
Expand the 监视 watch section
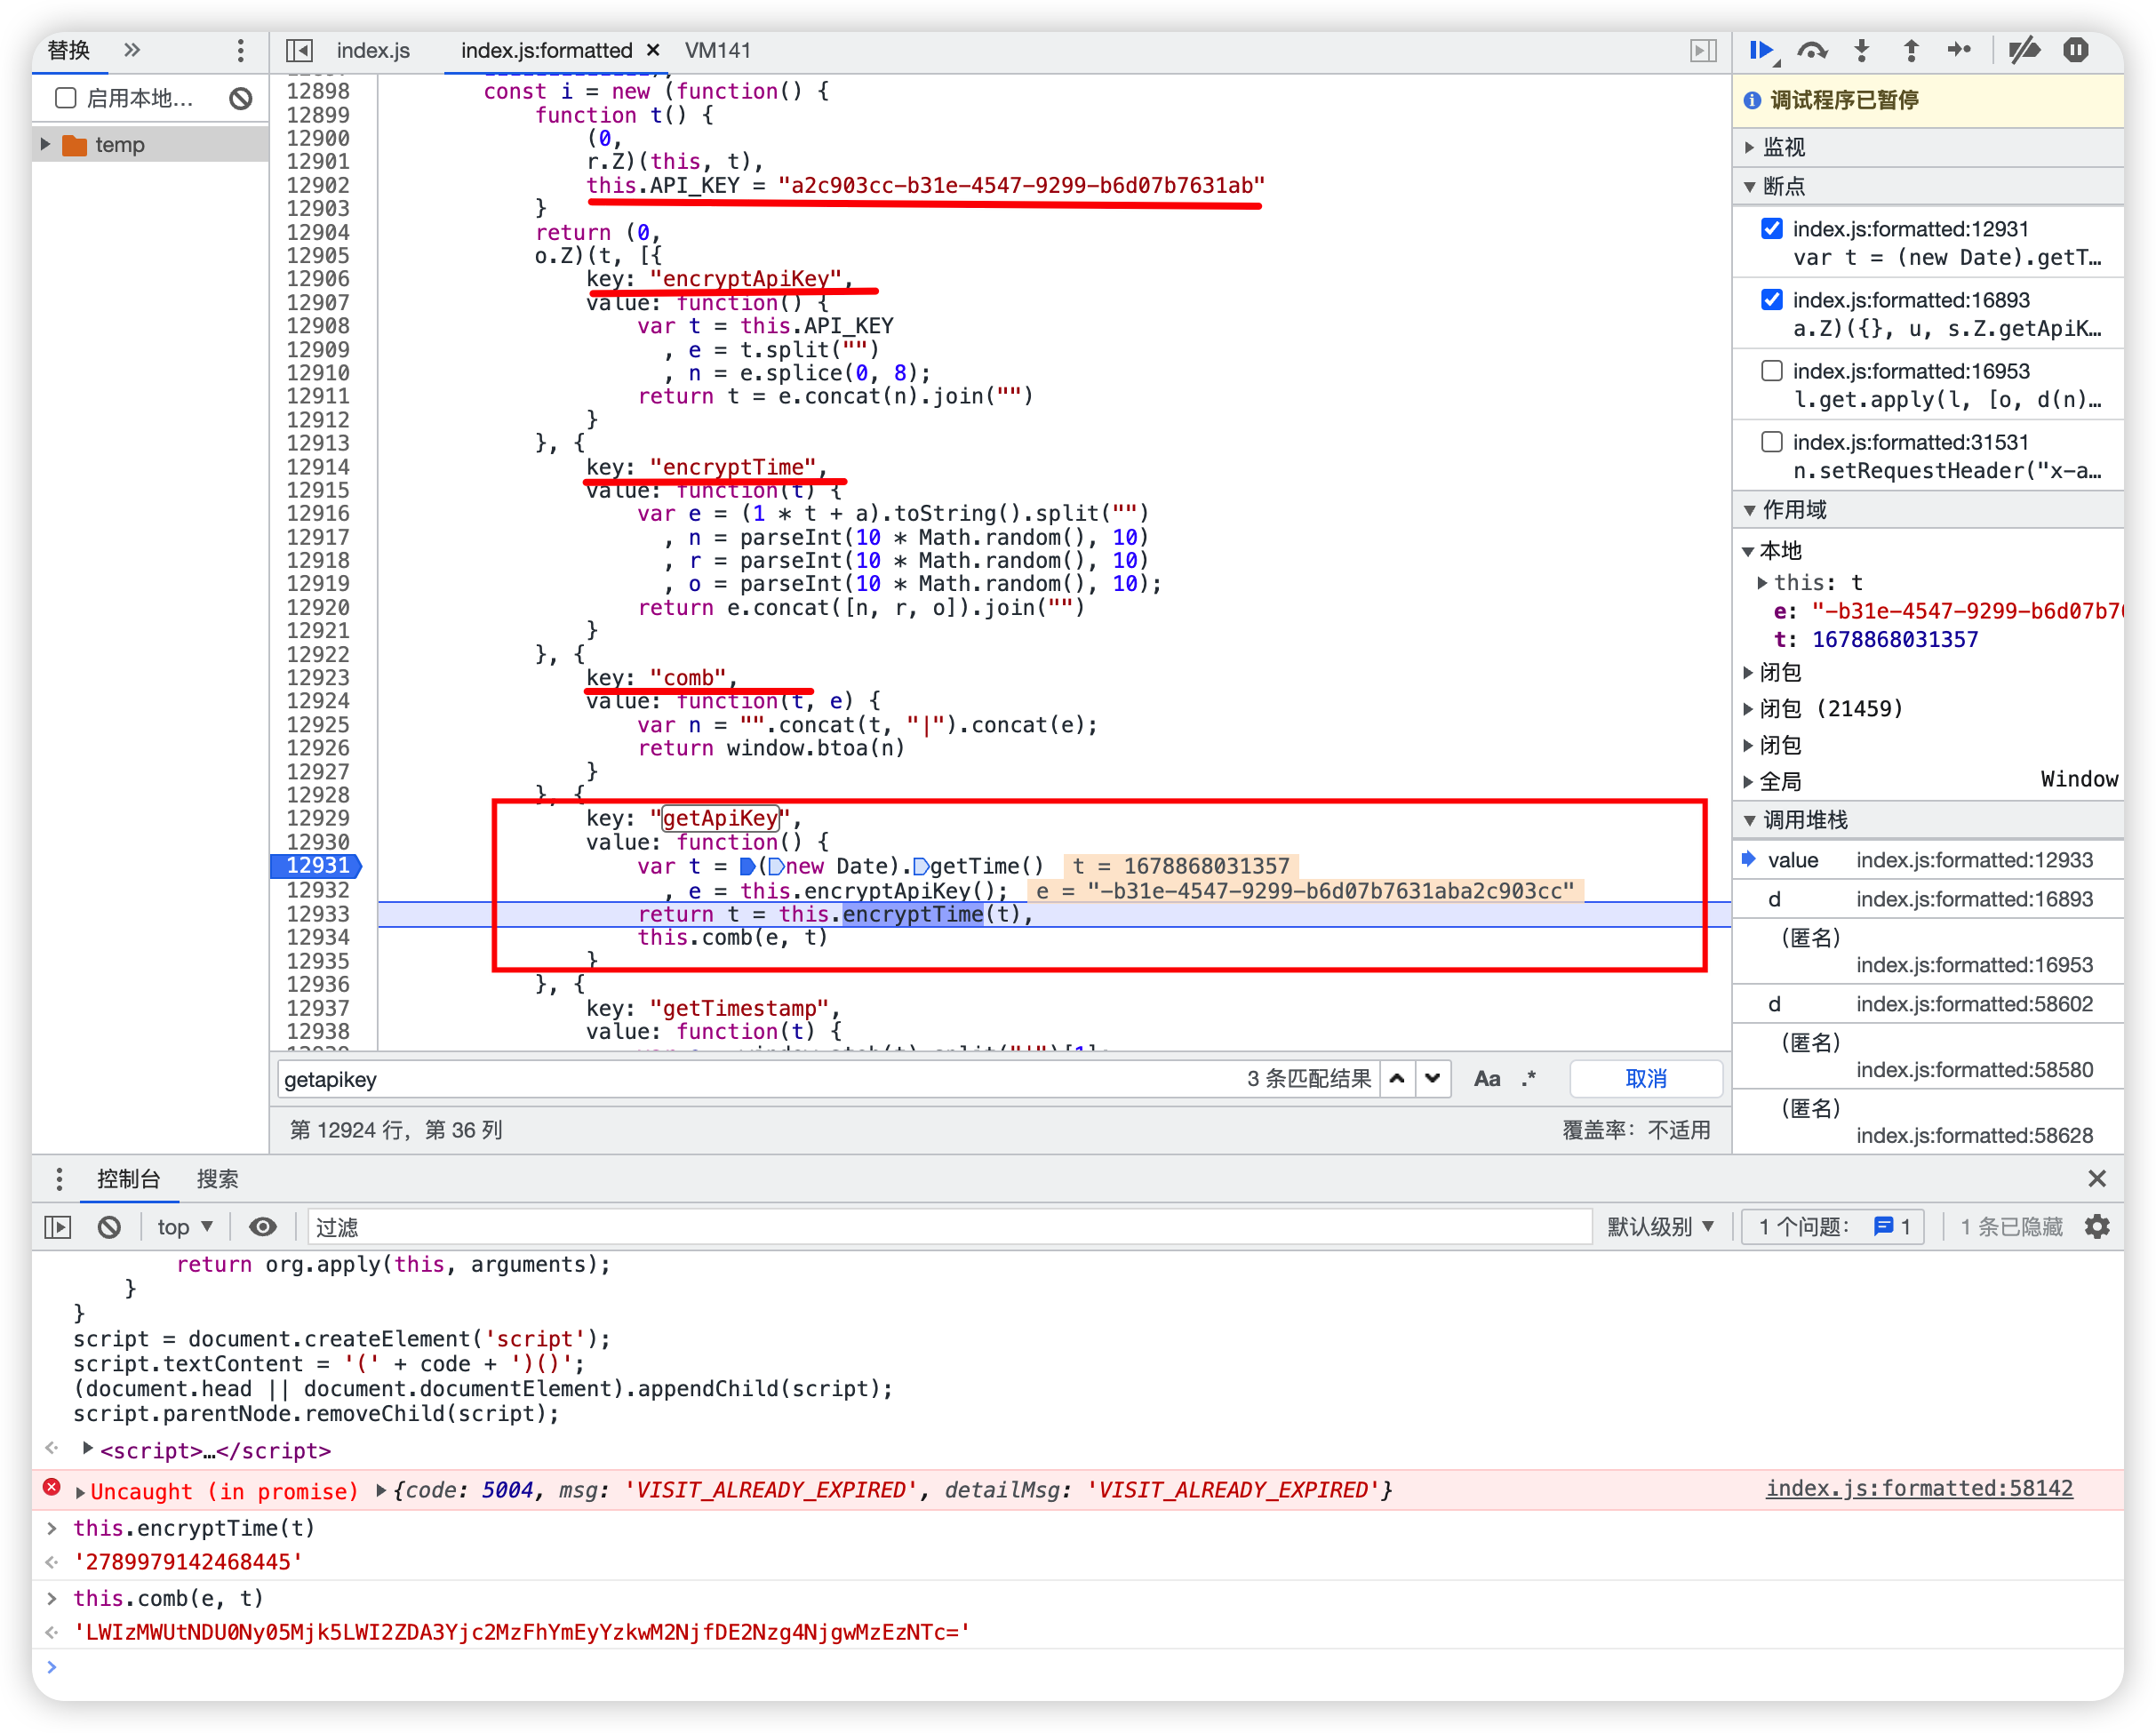[1749, 147]
